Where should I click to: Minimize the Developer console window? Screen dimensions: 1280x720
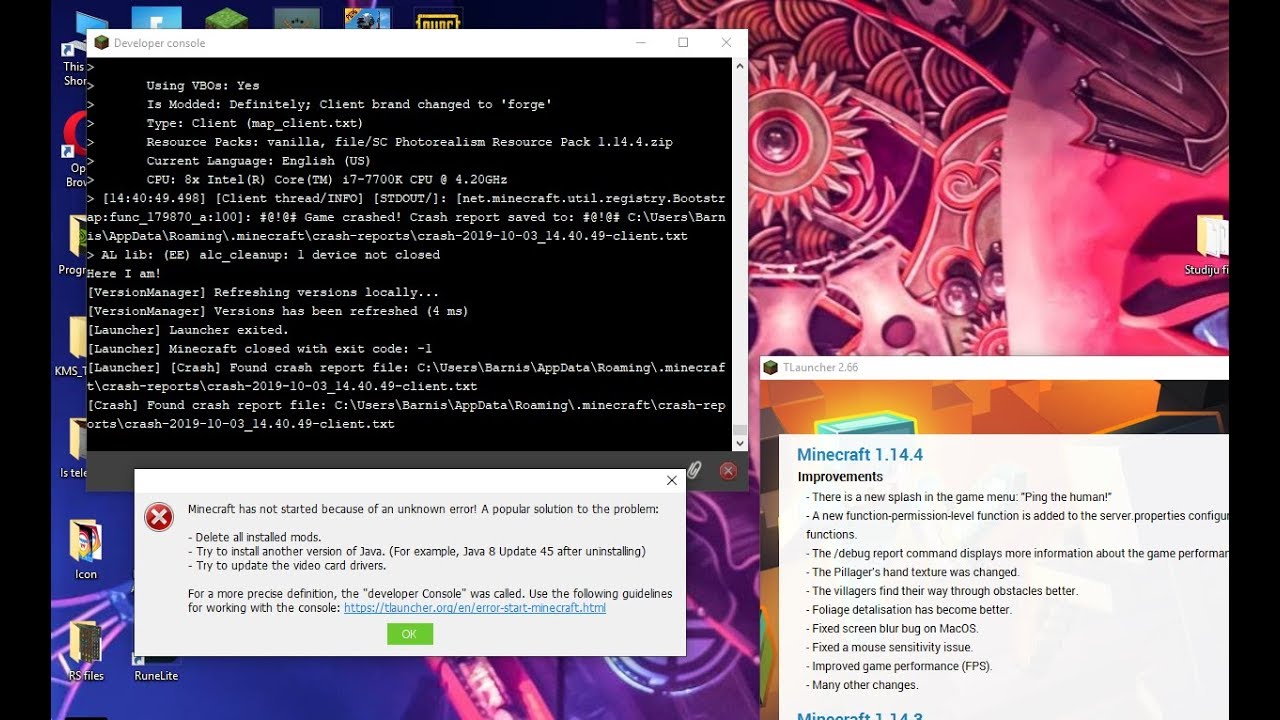click(x=640, y=43)
